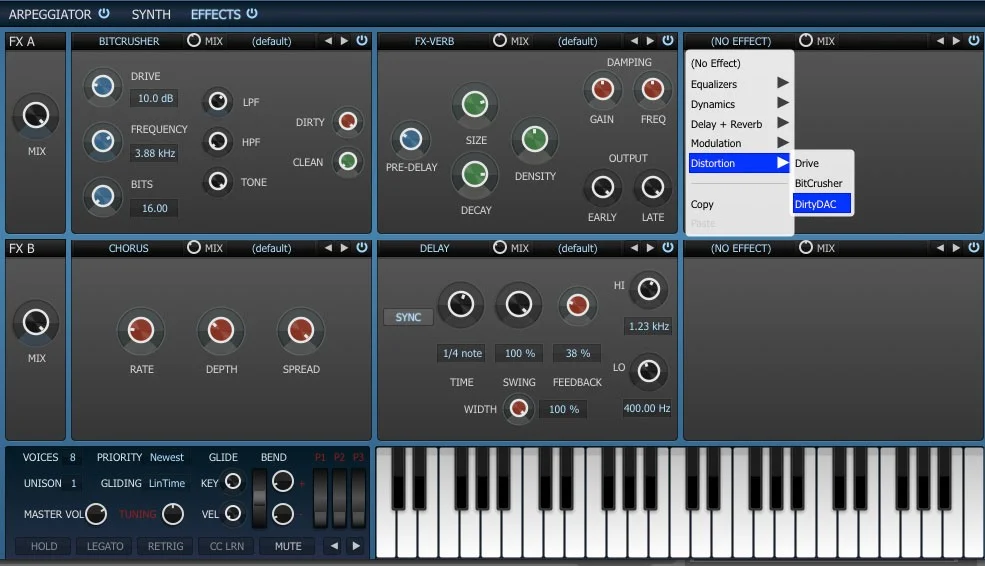The width and height of the screenshot is (985, 566).
Task: Click the delay FEEDBACK knob
Action: 577,305
